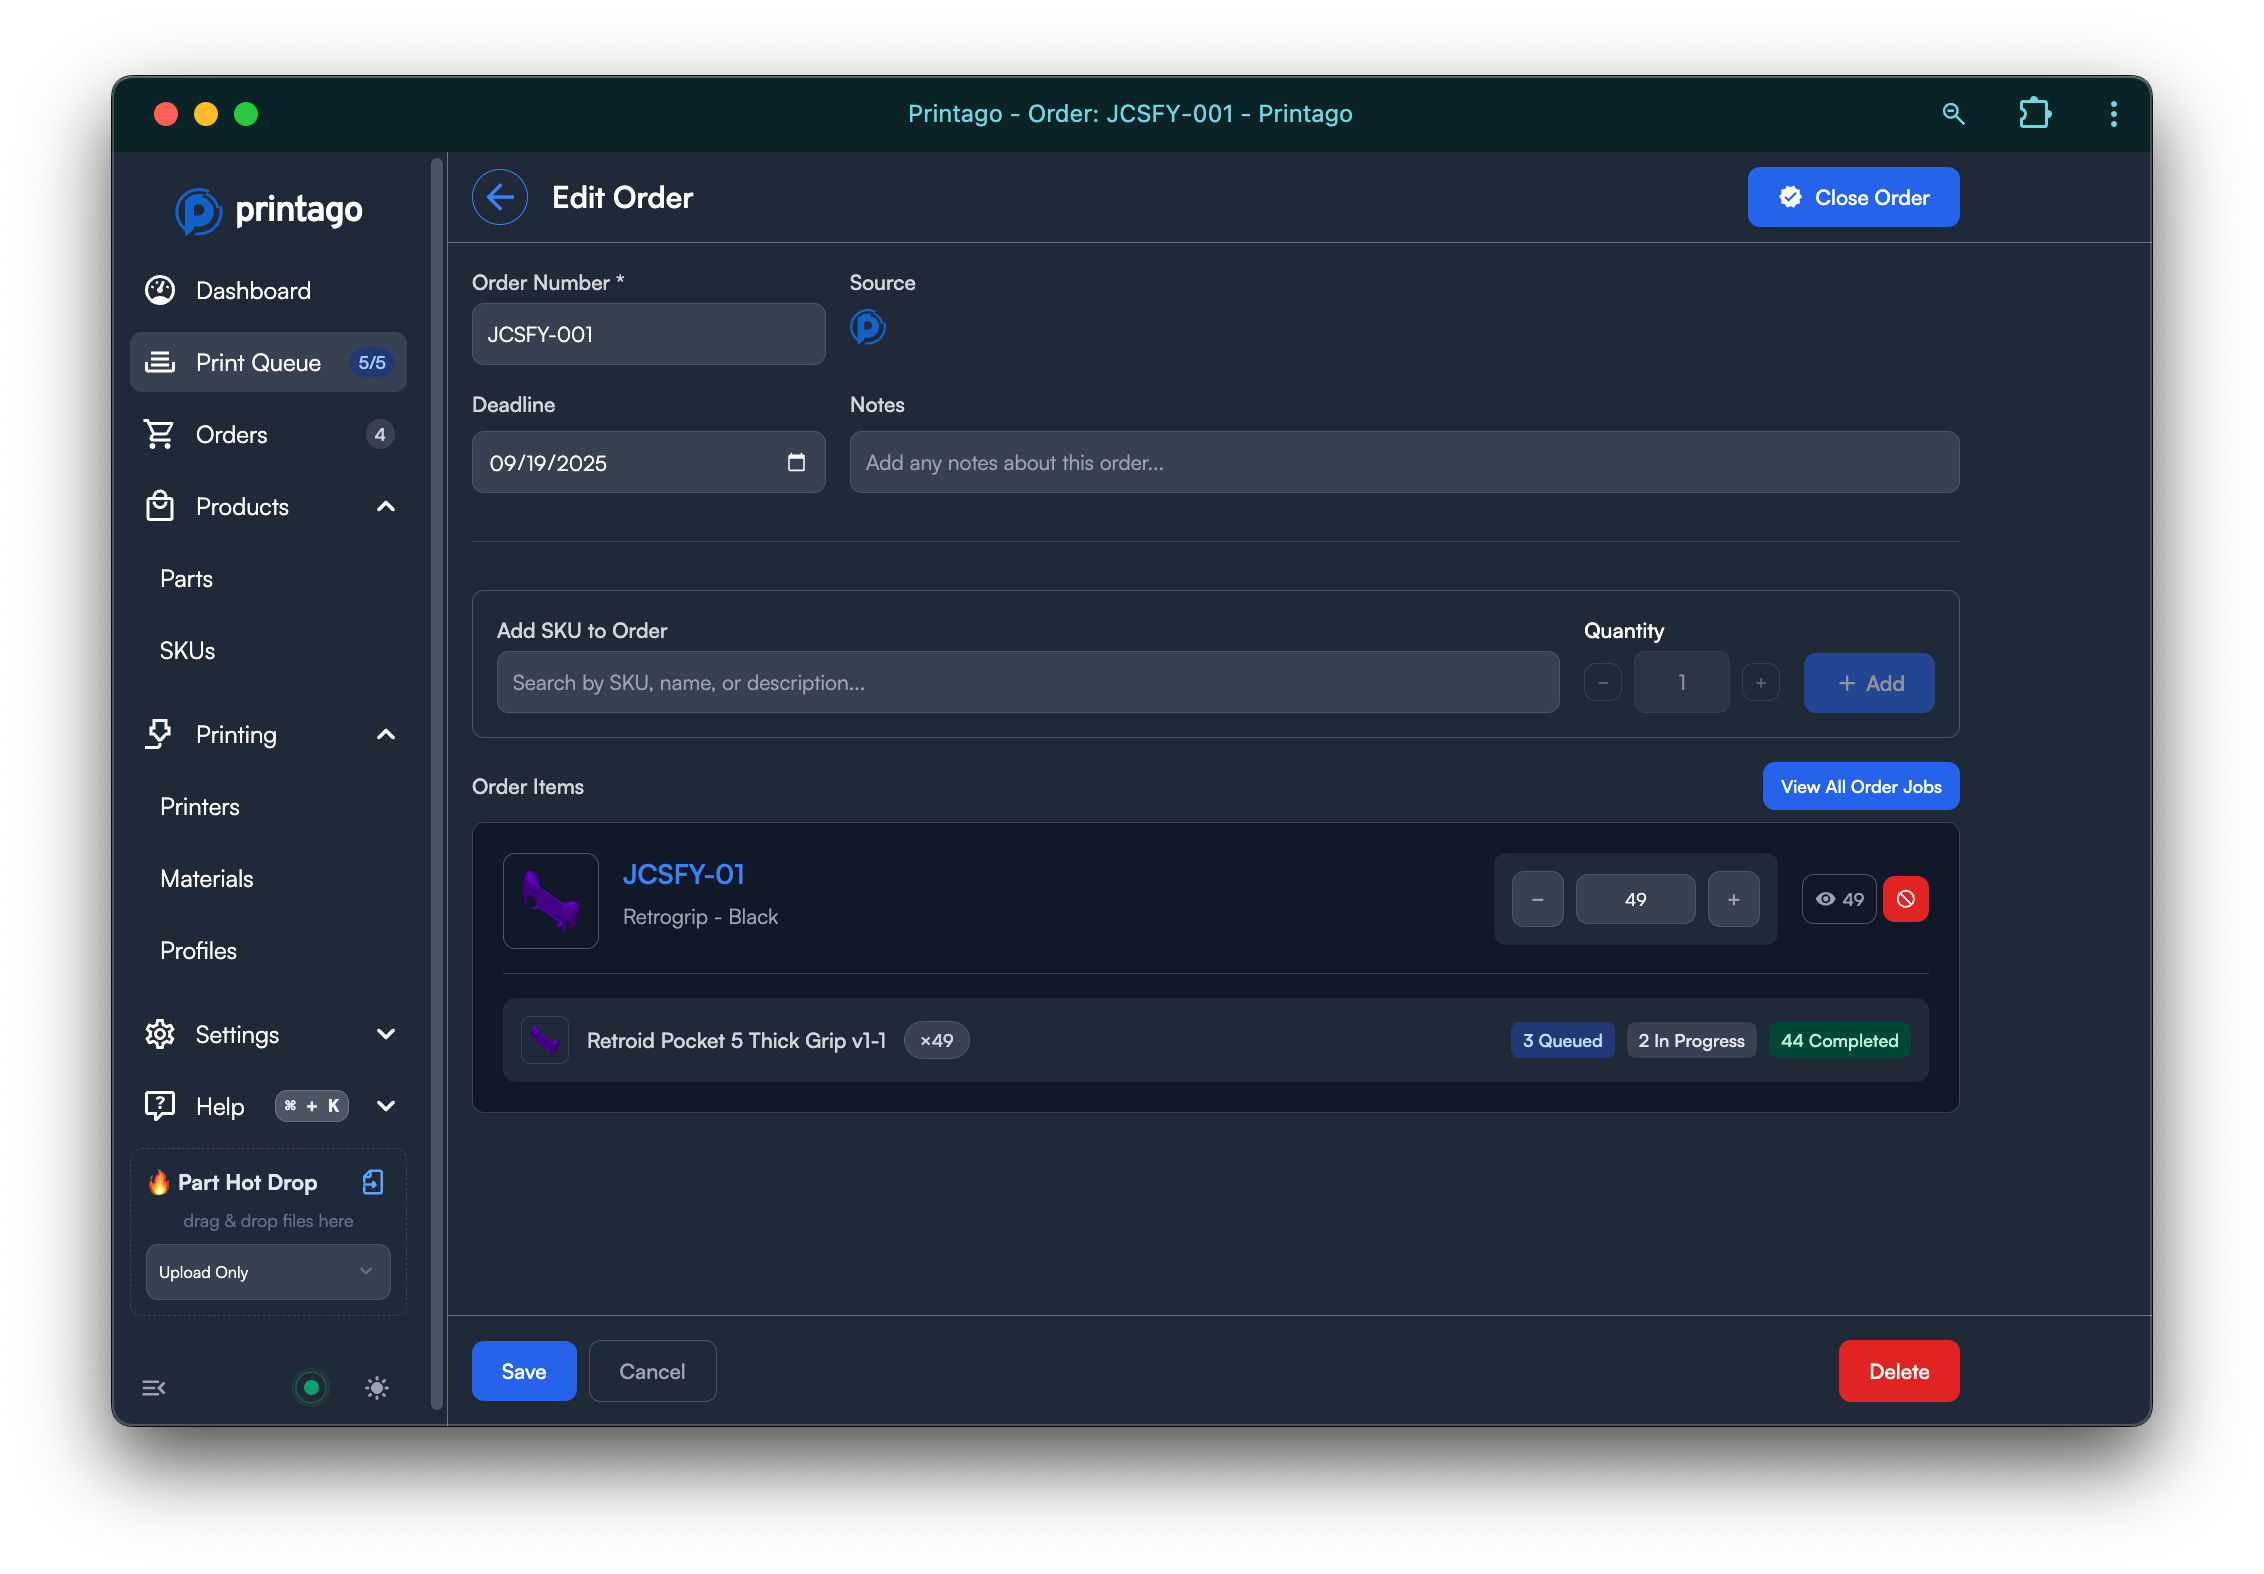2264x1574 pixels.
Task: Open the search magnifier in title bar
Action: (x=1953, y=114)
